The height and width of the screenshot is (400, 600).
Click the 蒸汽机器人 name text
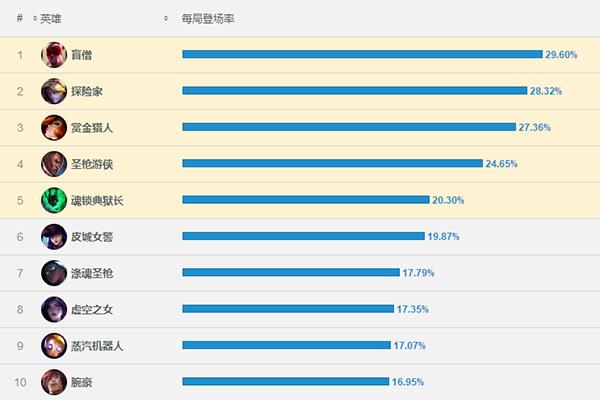(x=97, y=345)
